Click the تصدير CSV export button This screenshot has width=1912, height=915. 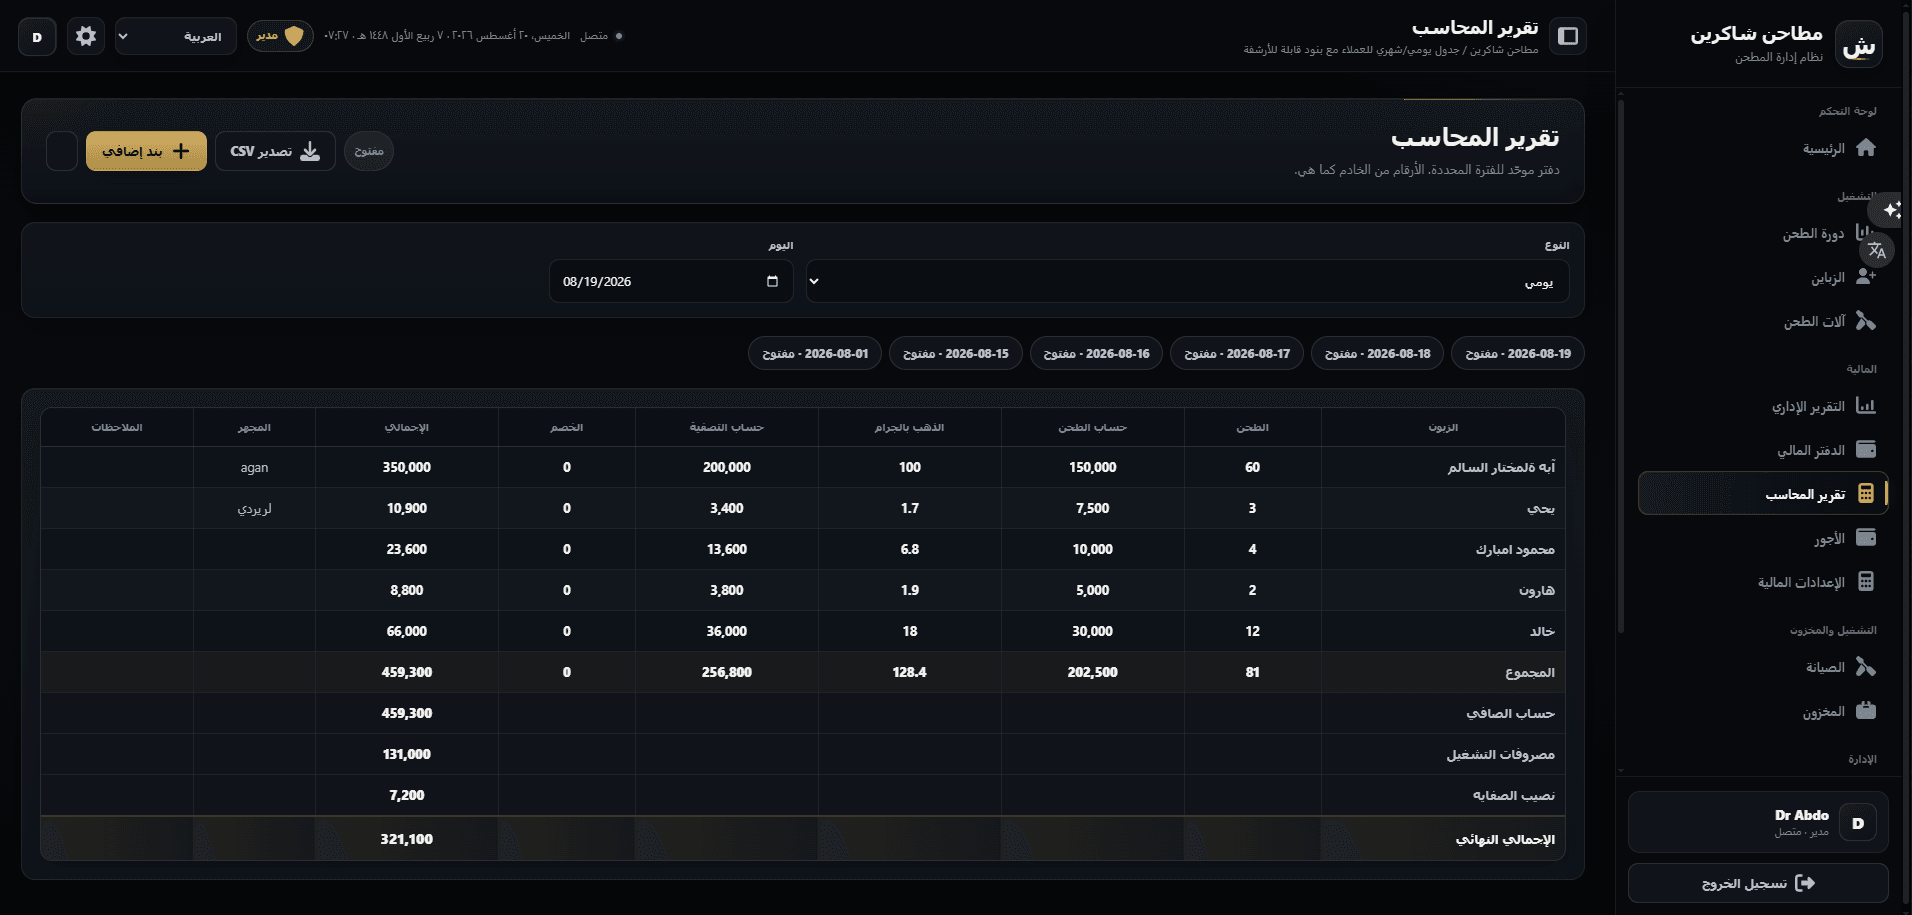point(275,151)
